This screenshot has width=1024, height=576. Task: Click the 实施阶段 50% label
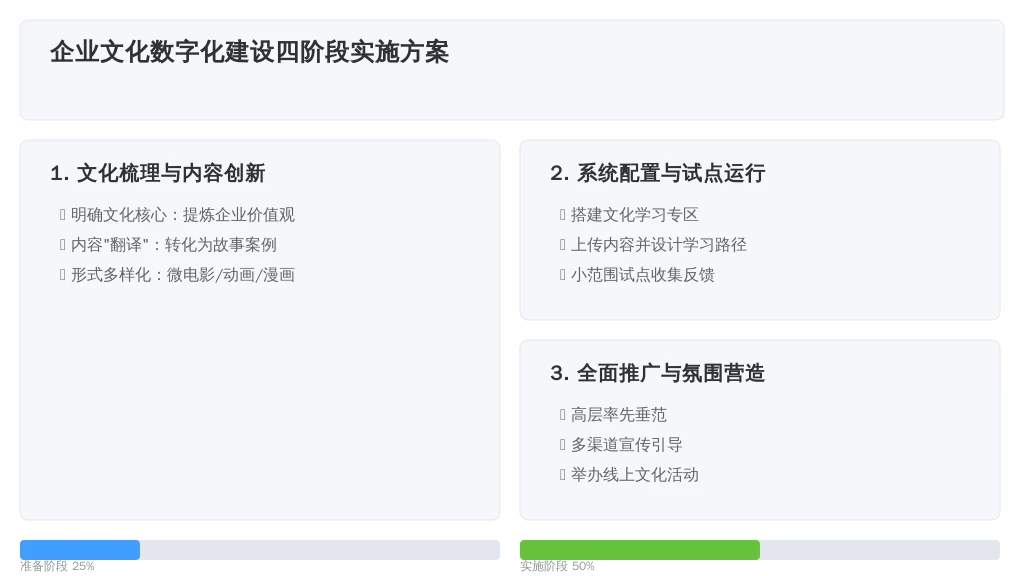(557, 566)
